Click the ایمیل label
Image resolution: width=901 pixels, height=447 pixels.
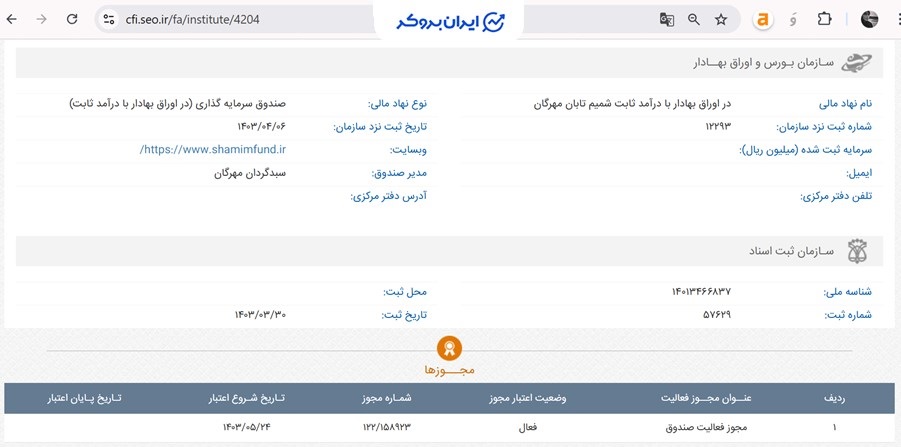pyautogui.click(x=859, y=173)
